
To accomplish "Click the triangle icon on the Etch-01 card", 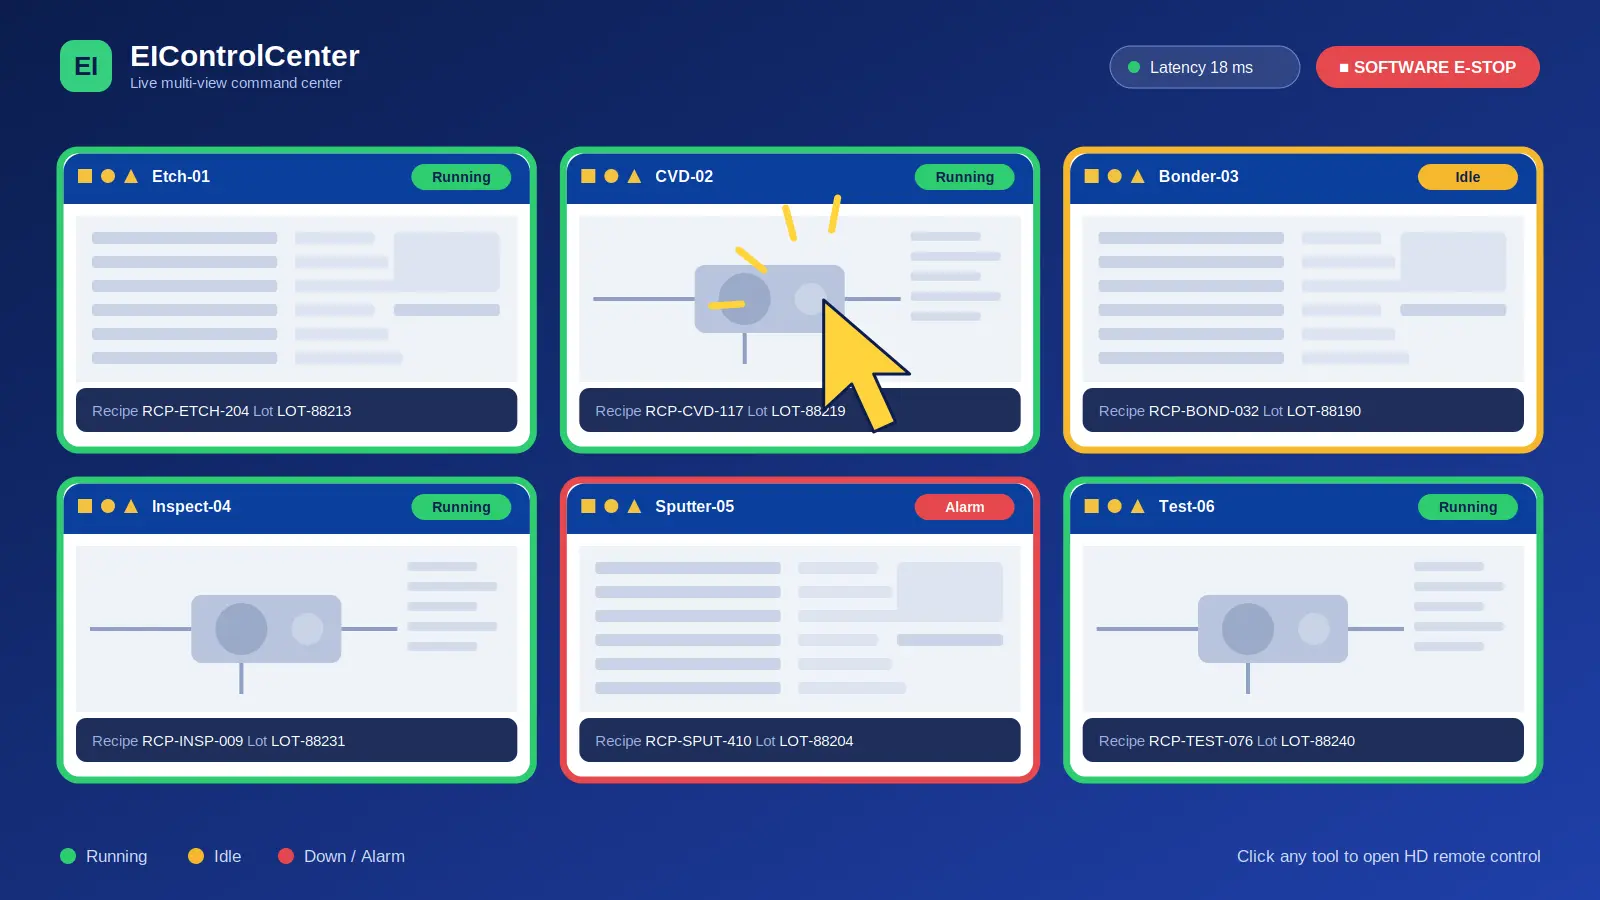I will (x=131, y=176).
